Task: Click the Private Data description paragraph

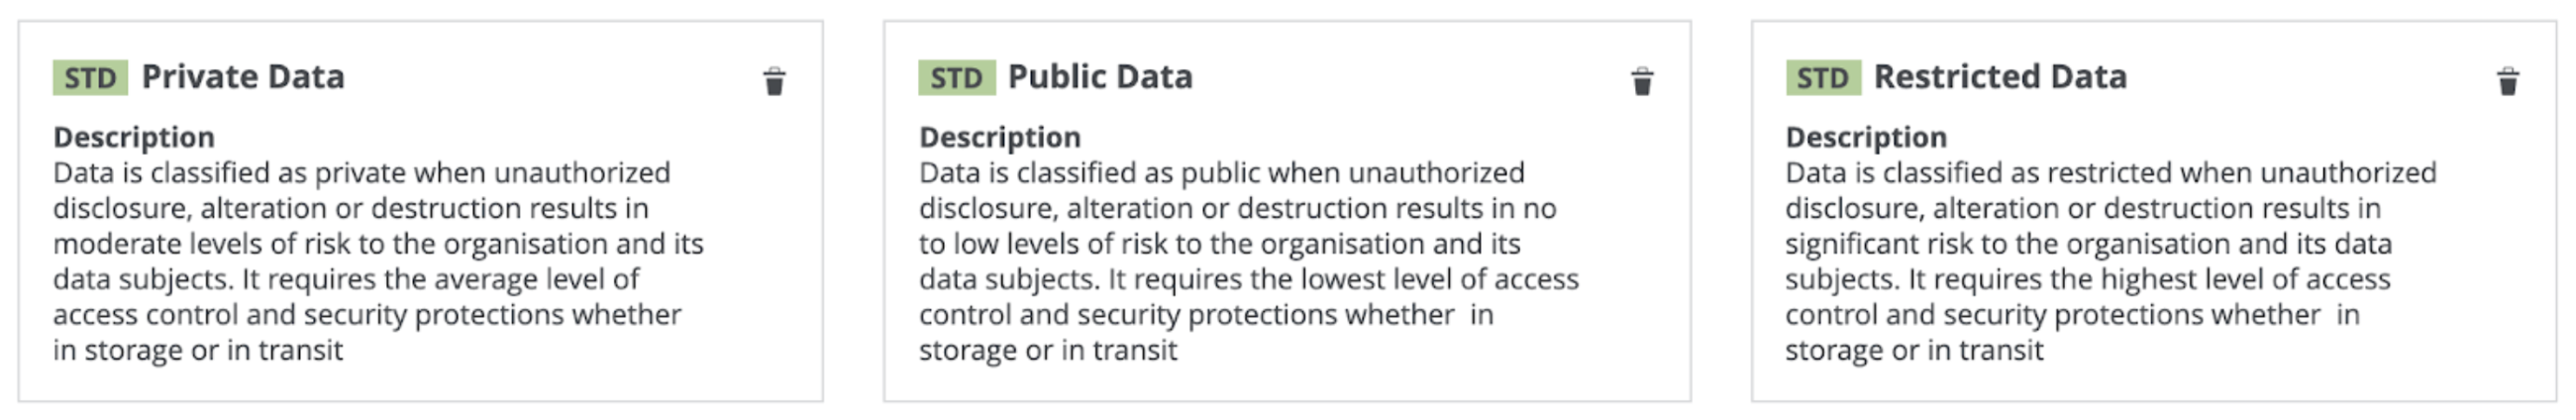Action: (378, 262)
